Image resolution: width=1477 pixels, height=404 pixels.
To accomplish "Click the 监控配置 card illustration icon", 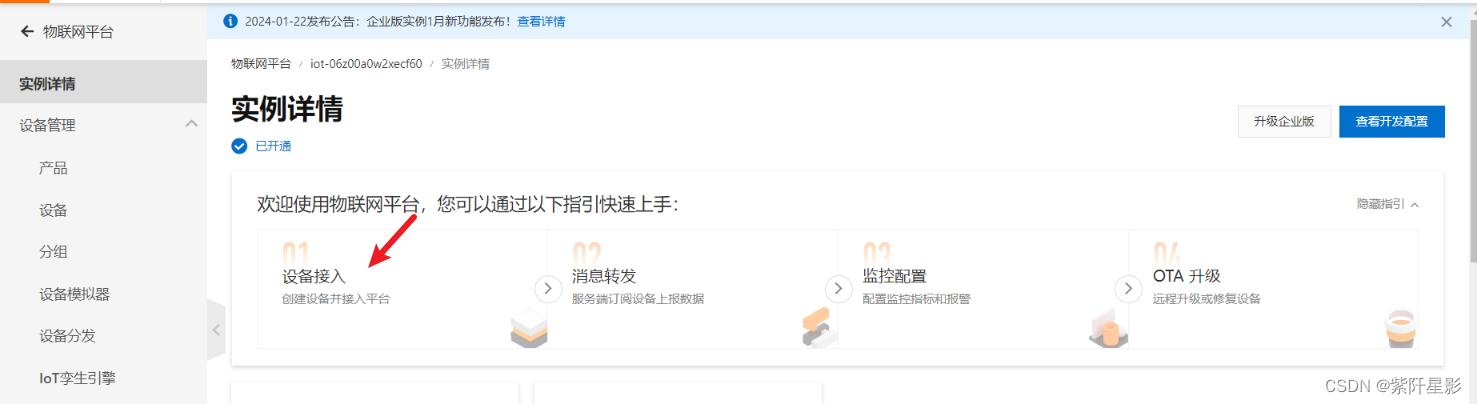I will 1108,328.
